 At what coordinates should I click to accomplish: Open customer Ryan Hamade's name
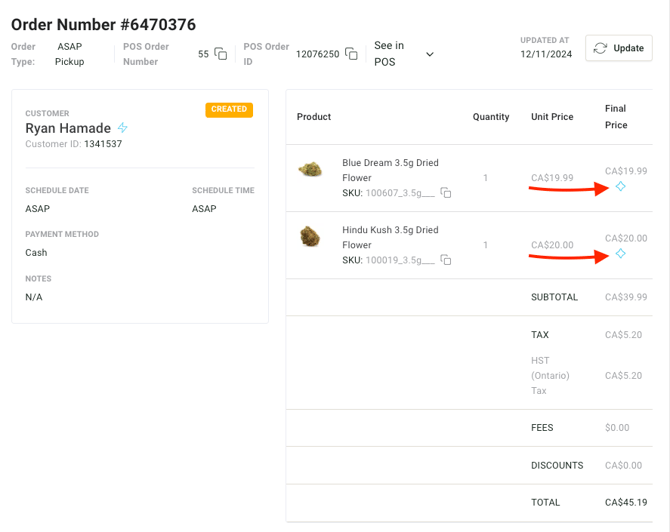pos(68,128)
